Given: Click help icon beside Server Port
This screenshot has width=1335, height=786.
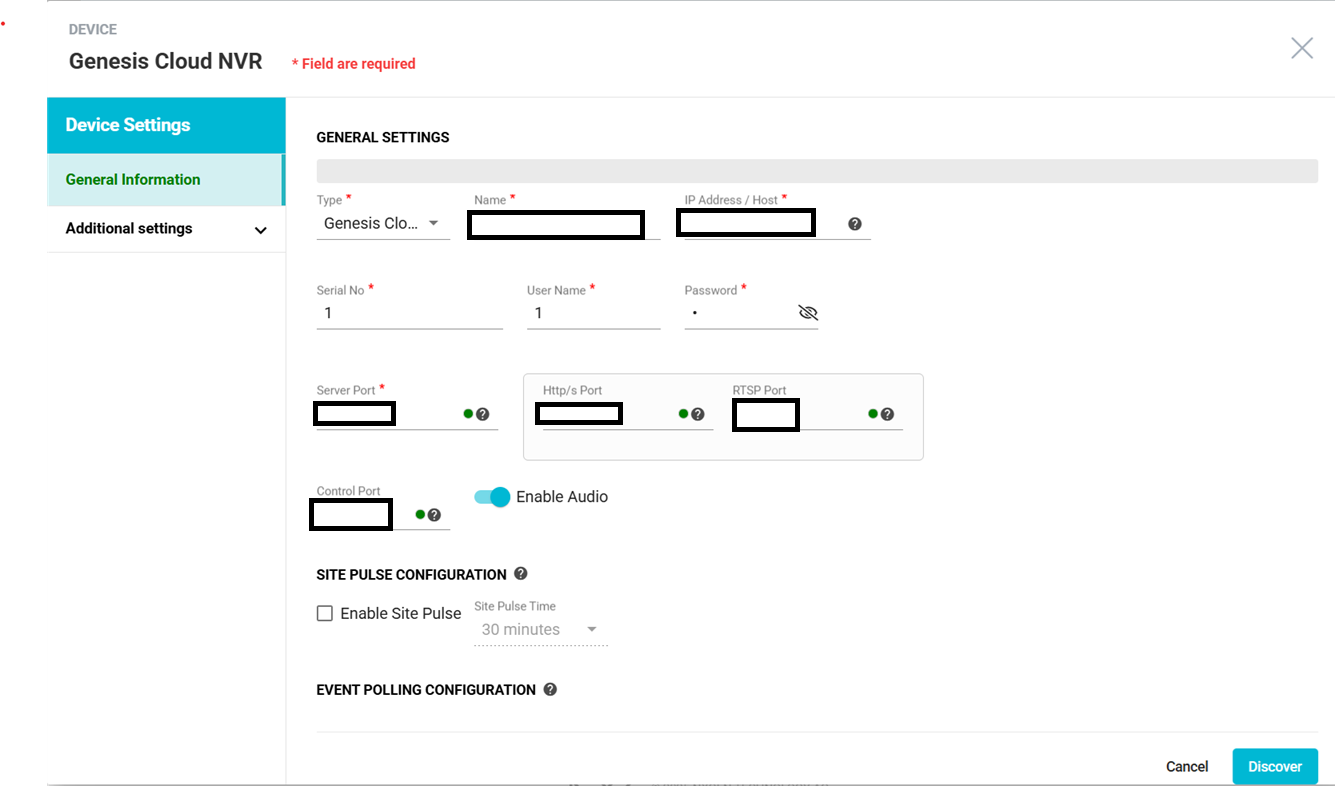Looking at the screenshot, I should 482,414.
